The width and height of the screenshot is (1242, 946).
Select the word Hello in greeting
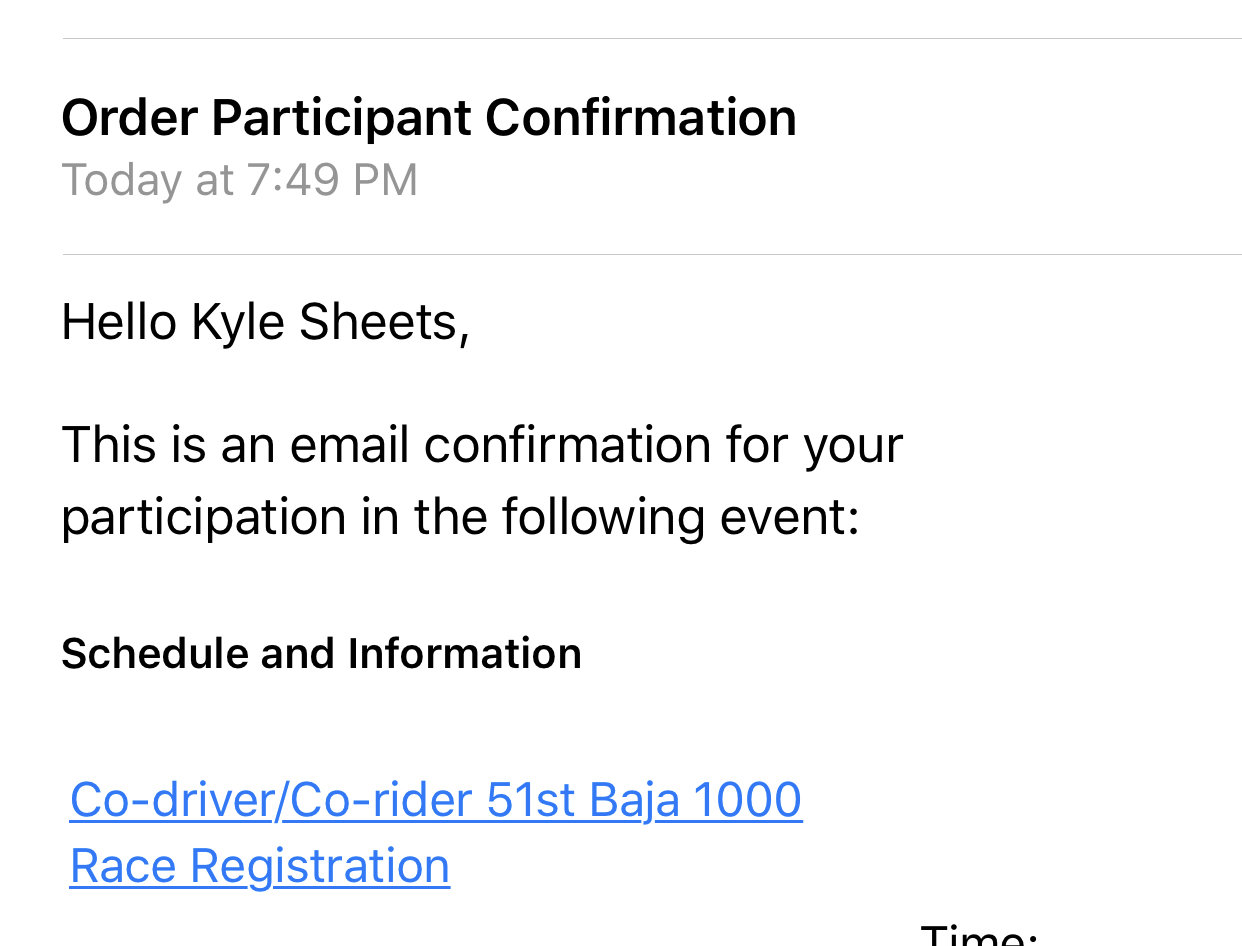click(x=119, y=323)
